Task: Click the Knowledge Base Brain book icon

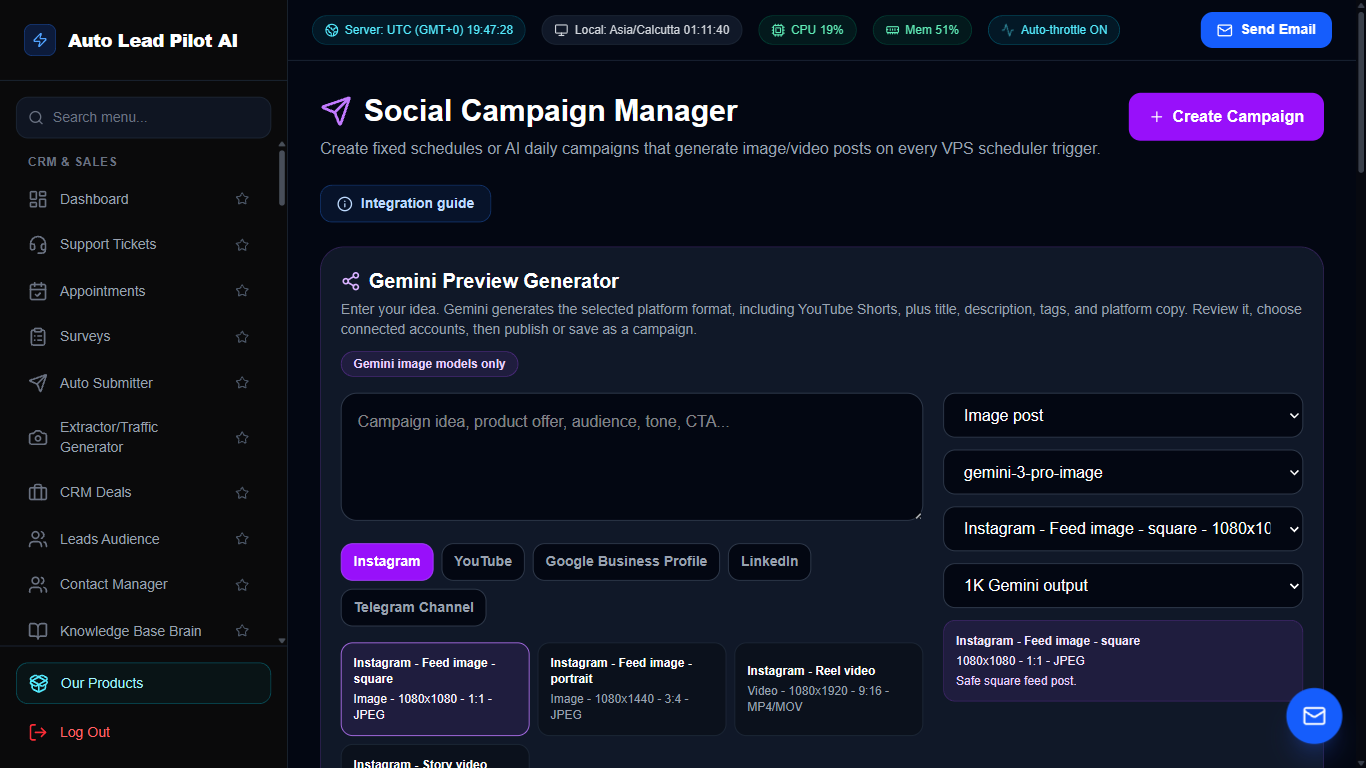Action: (38, 631)
